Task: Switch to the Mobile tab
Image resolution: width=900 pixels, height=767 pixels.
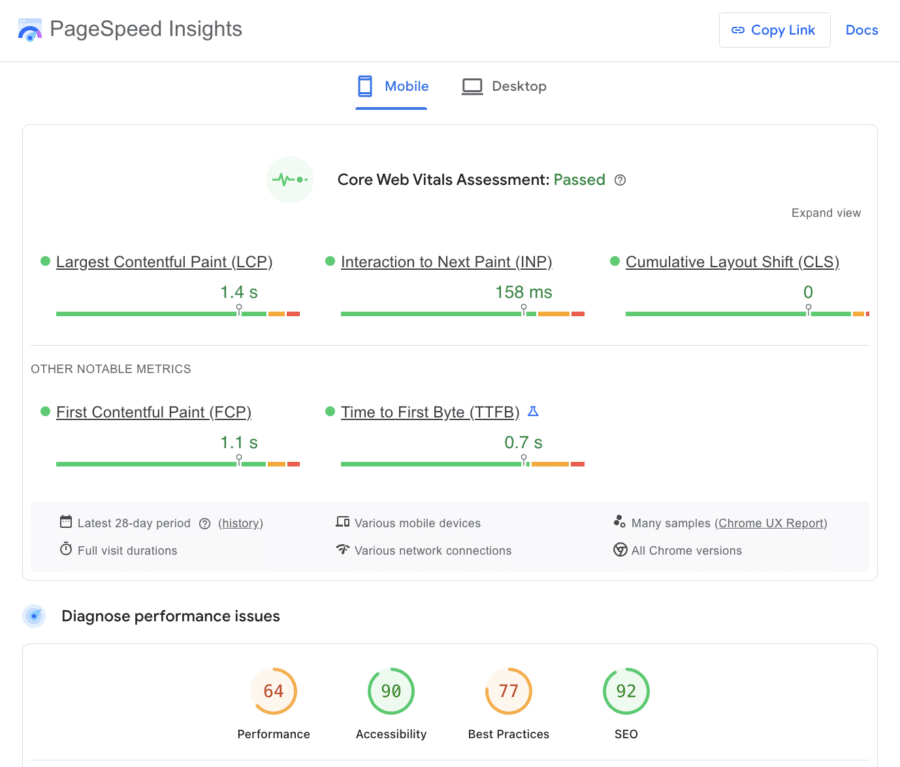Action: (391, 87)
